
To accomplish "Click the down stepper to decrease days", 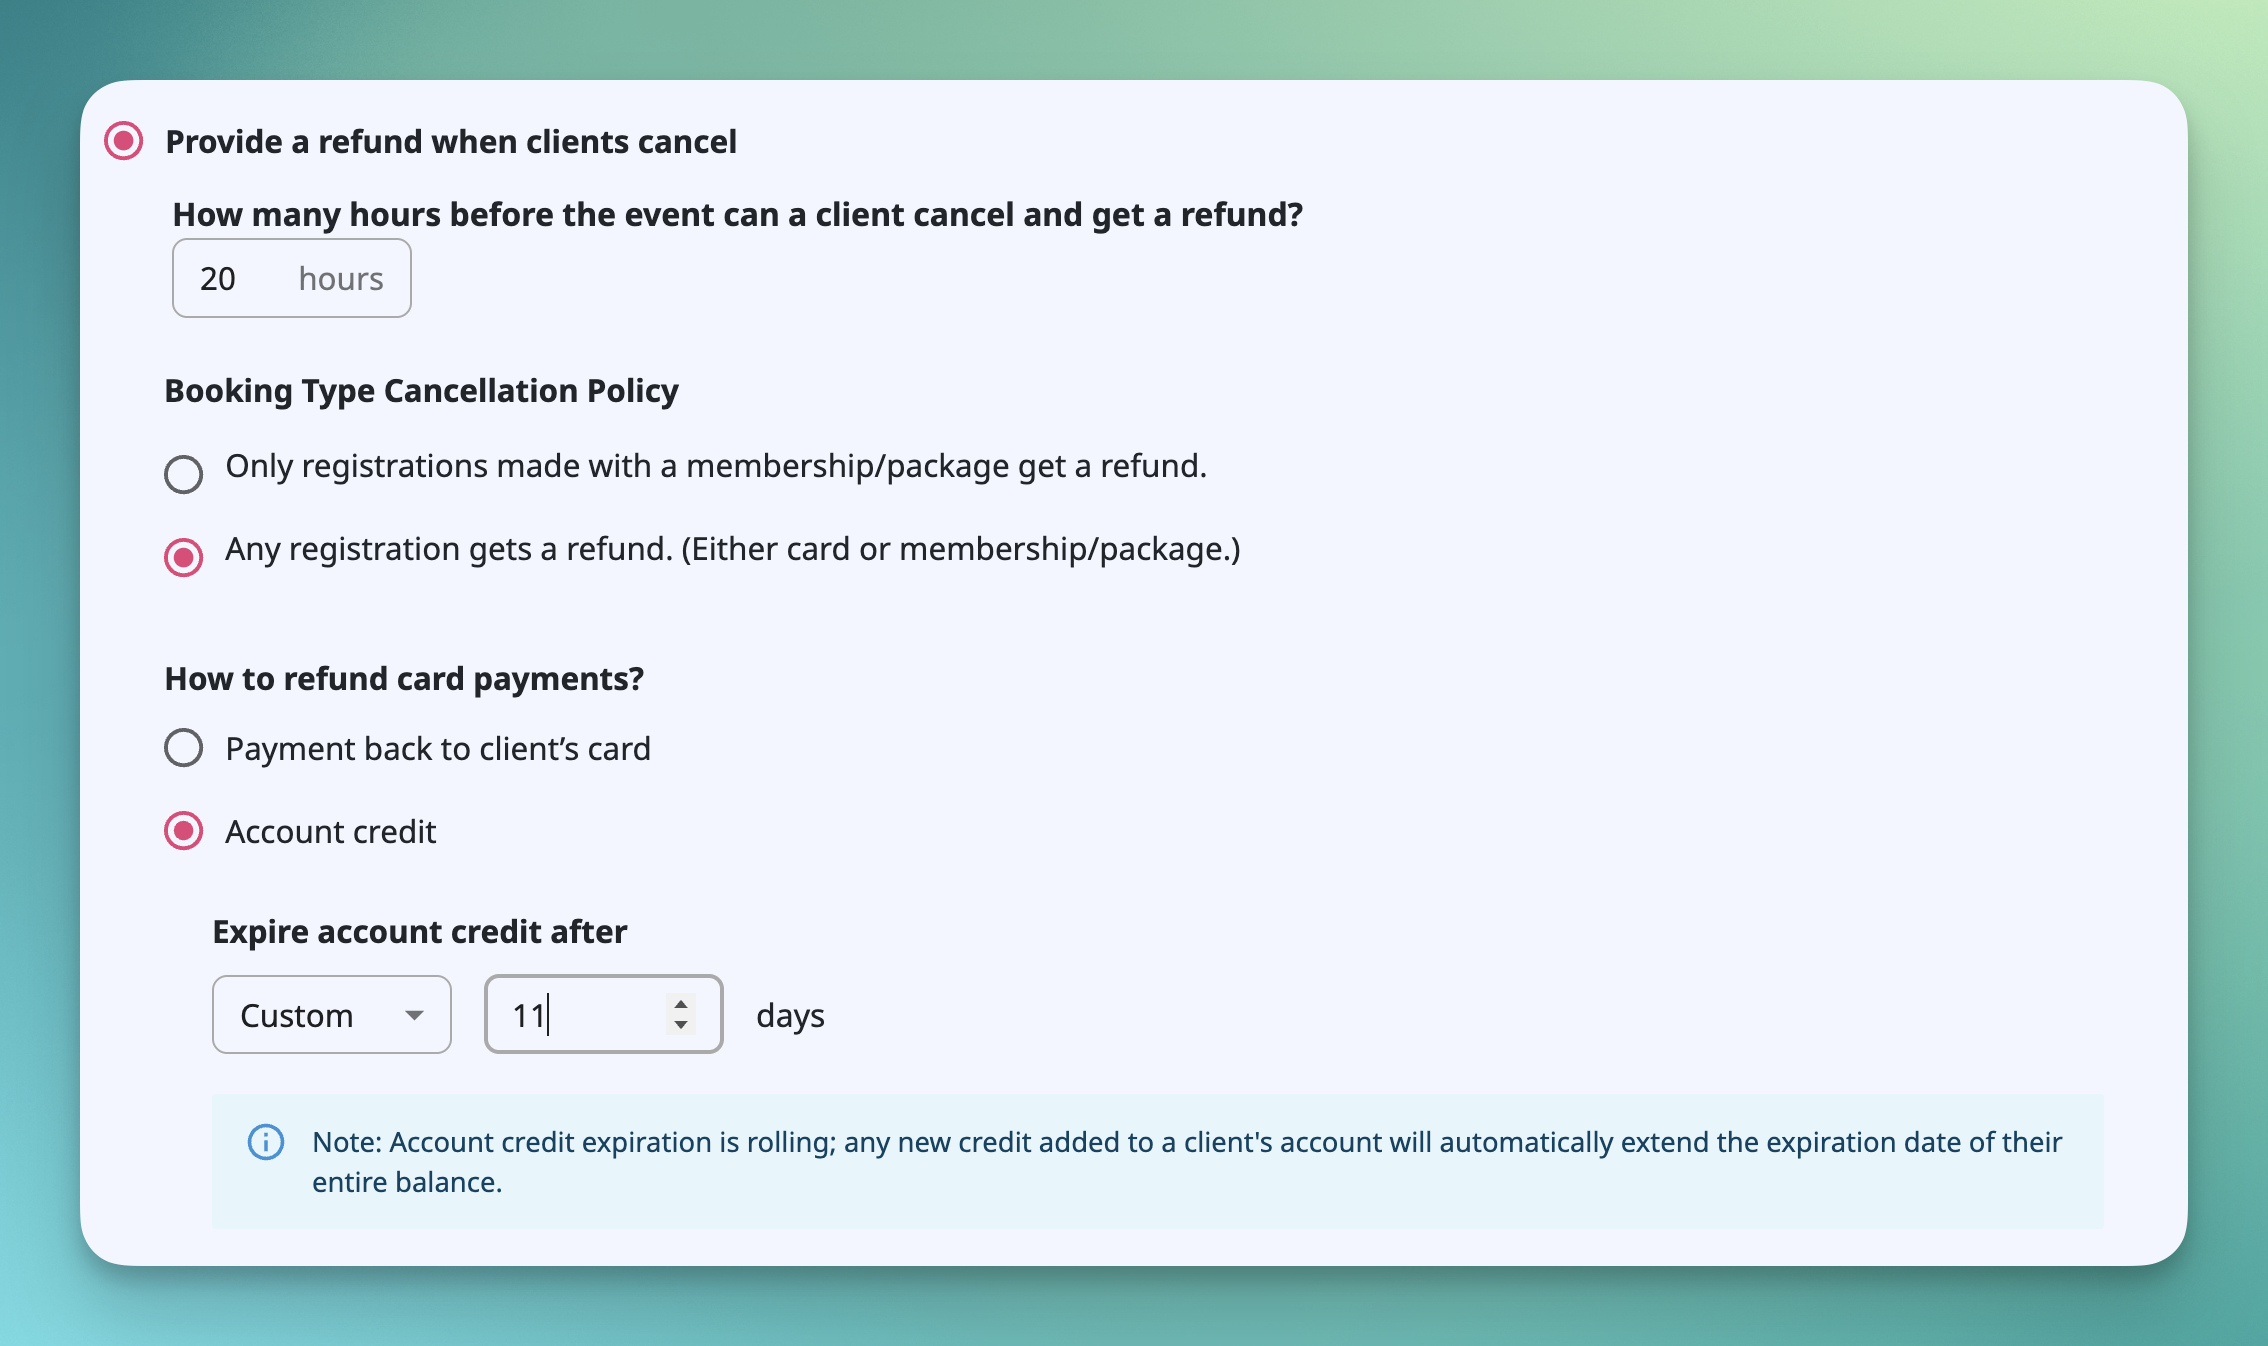I will pyautogui.click(x=680, y=1028).
